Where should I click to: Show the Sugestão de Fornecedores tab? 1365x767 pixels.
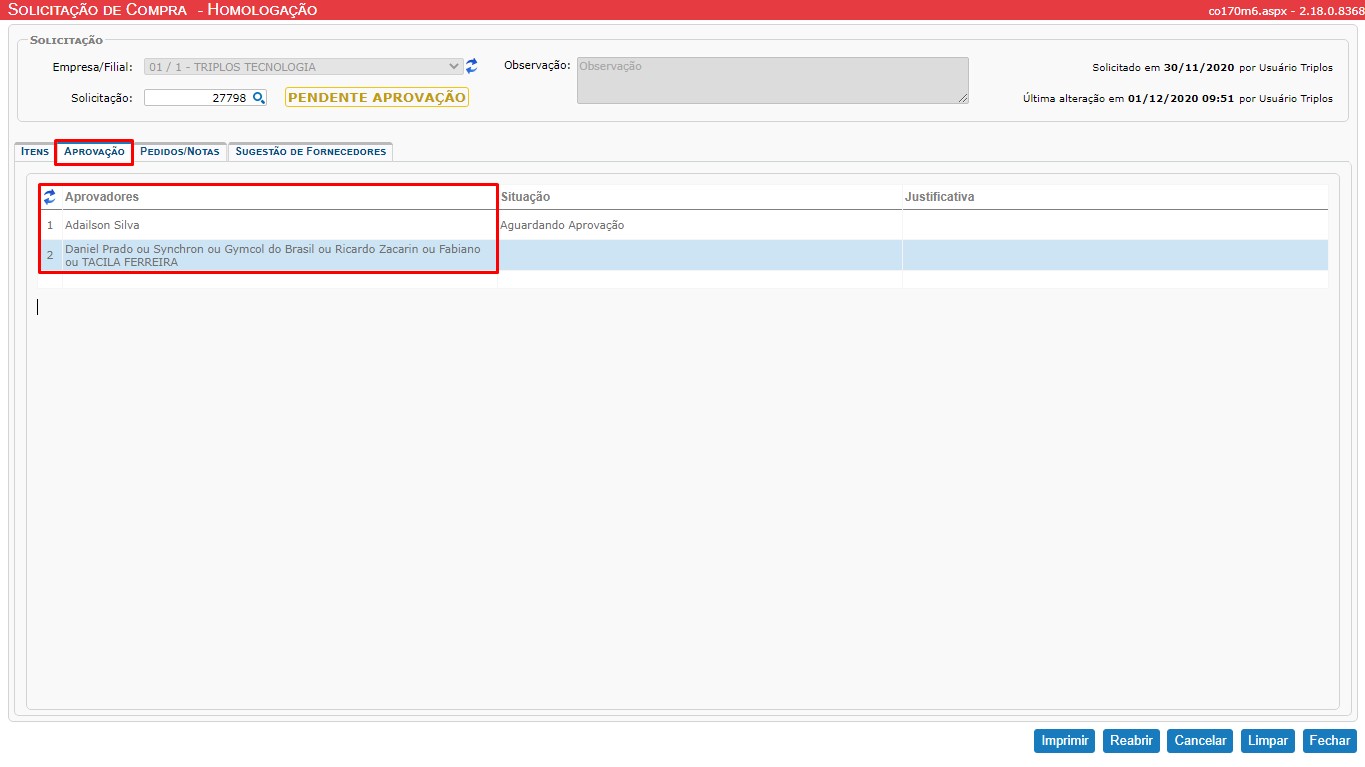point(311,152)
